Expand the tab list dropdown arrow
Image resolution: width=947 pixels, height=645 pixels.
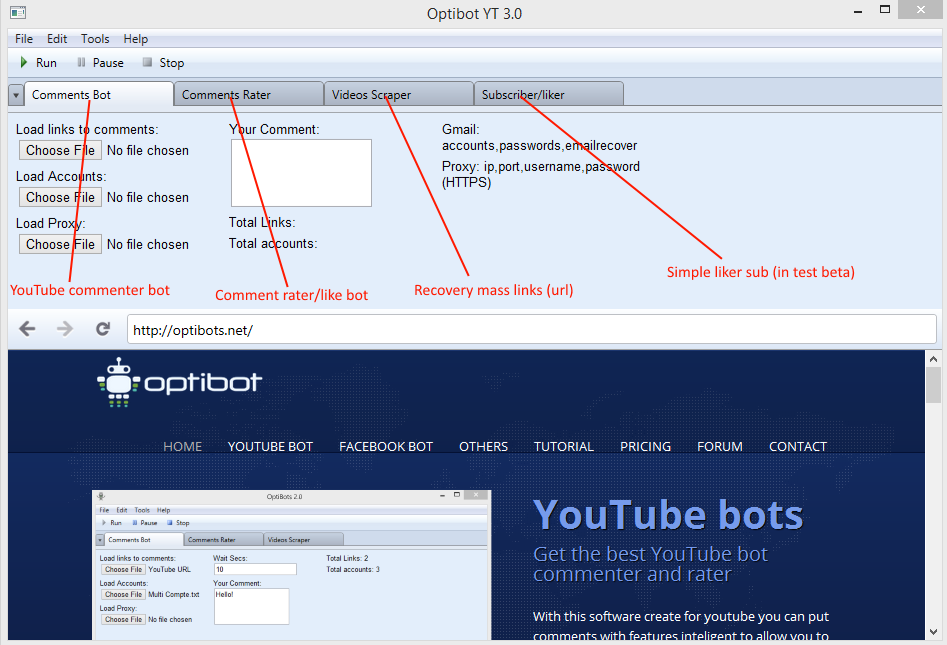(x=16, y=95)
